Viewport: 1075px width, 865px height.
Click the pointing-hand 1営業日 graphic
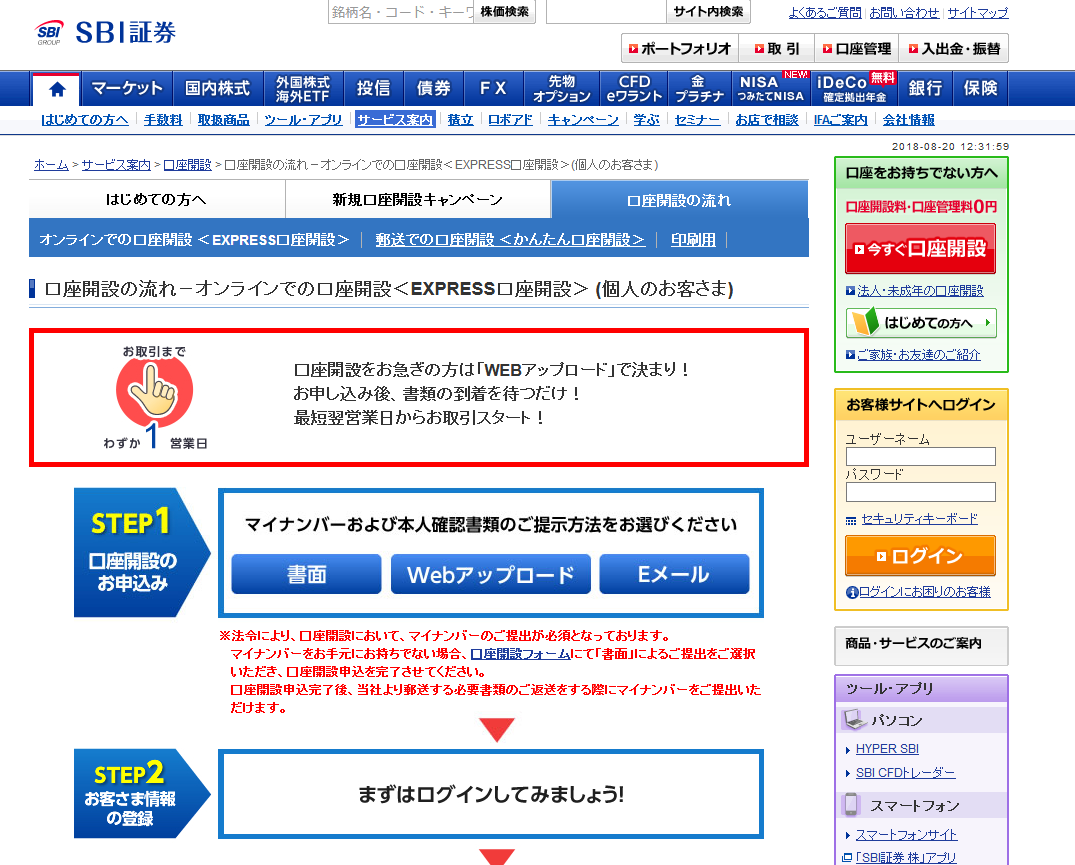154,396
